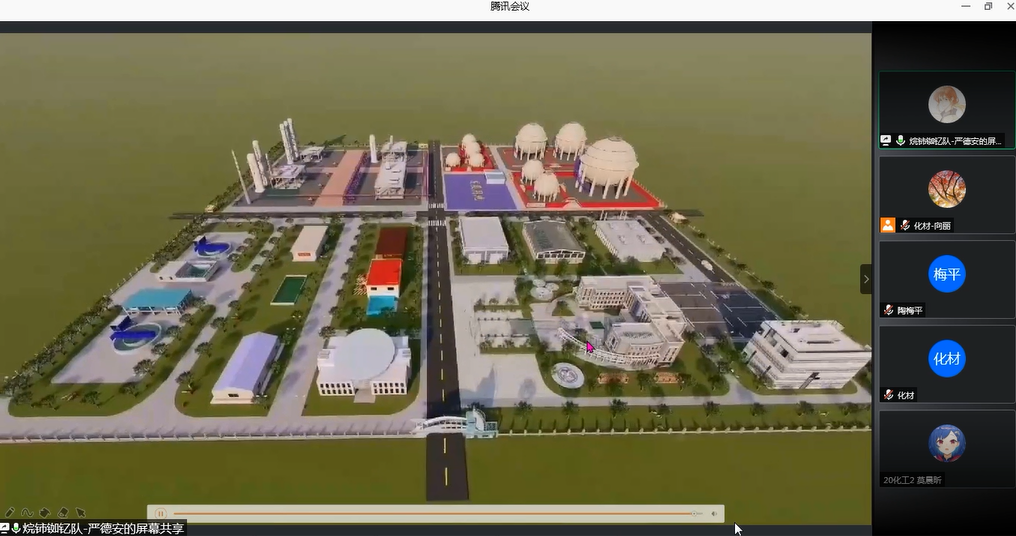Open the 20化工2 participant tile
The image size is (1016, 536).
[x=946, y=443]
